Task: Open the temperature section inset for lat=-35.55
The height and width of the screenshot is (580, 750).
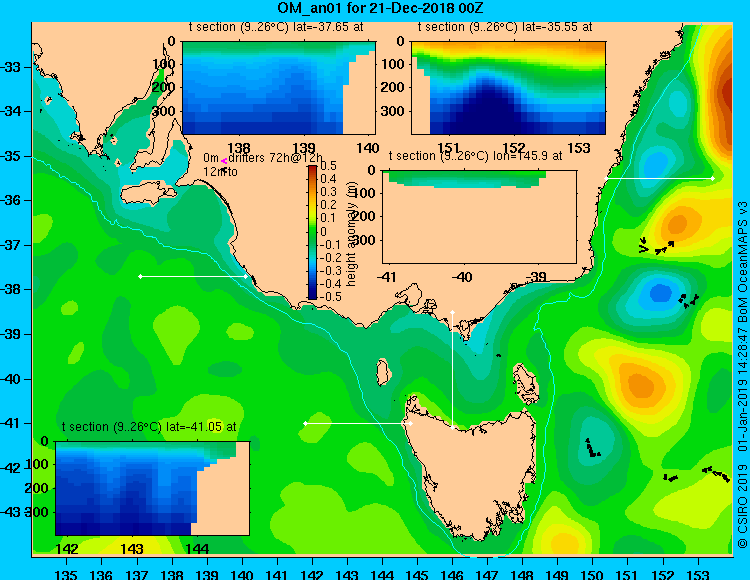Action: point(508,88)
